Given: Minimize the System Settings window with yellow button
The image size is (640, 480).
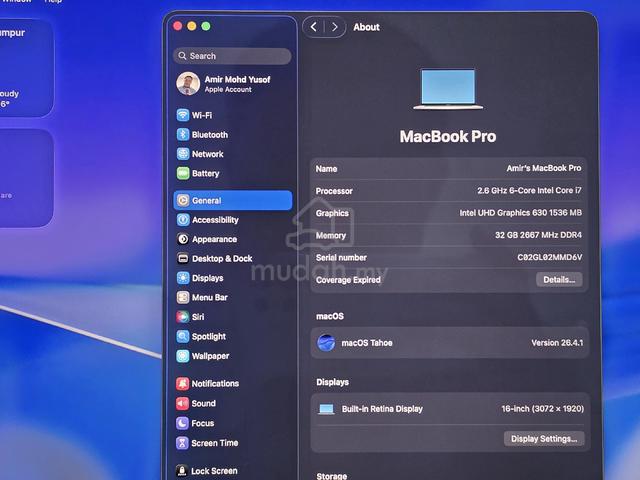Looking at the screenshot, I should [x=192, y=26].
